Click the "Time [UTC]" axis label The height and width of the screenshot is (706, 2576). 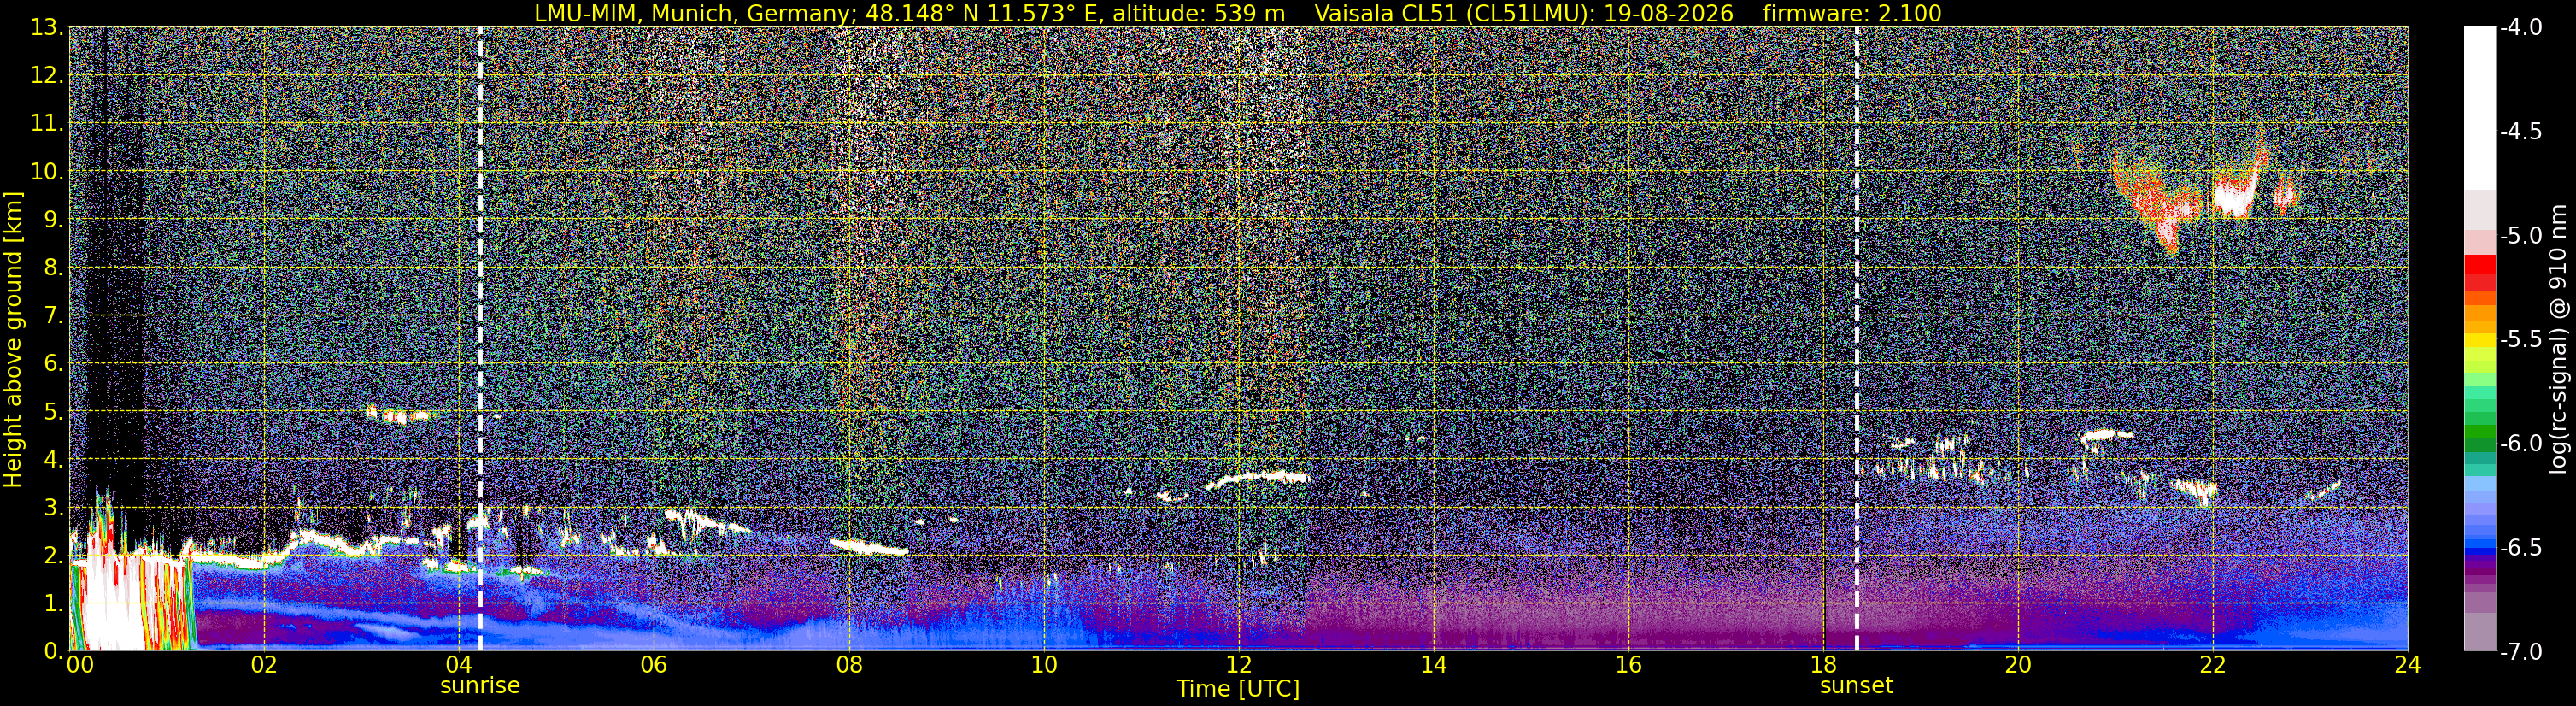tap(1238, 688)
